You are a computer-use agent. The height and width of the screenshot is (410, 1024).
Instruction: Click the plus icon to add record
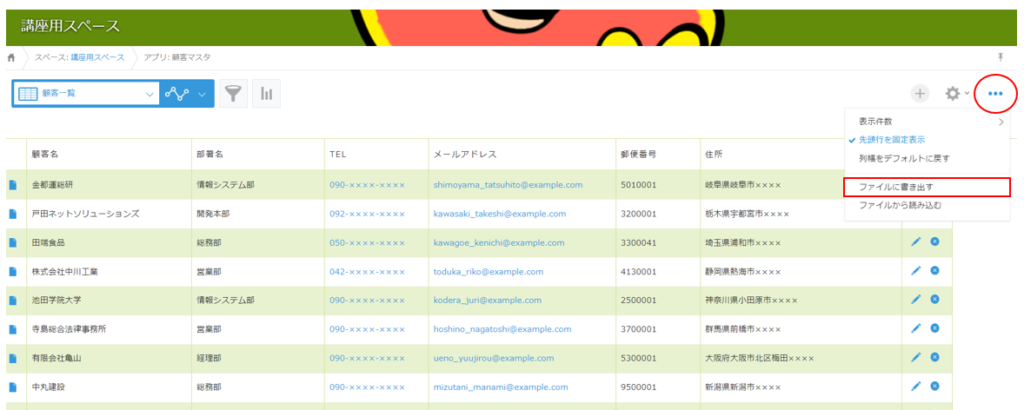coord(919,93)
